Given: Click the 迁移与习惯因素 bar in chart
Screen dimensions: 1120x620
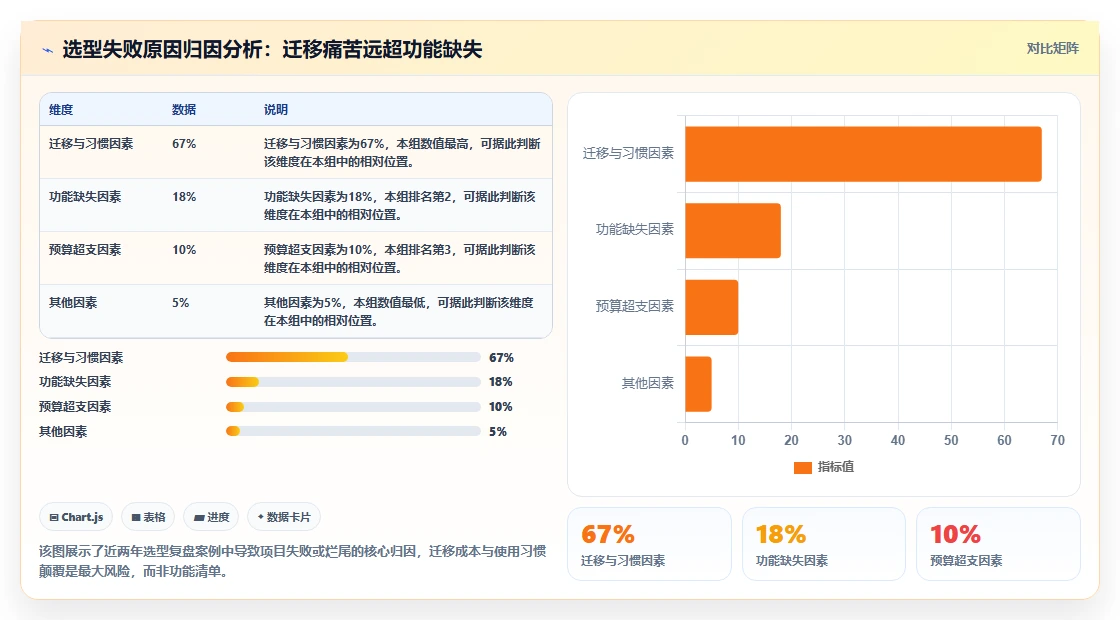Looking at the screenshot, I should click(863, 154).
